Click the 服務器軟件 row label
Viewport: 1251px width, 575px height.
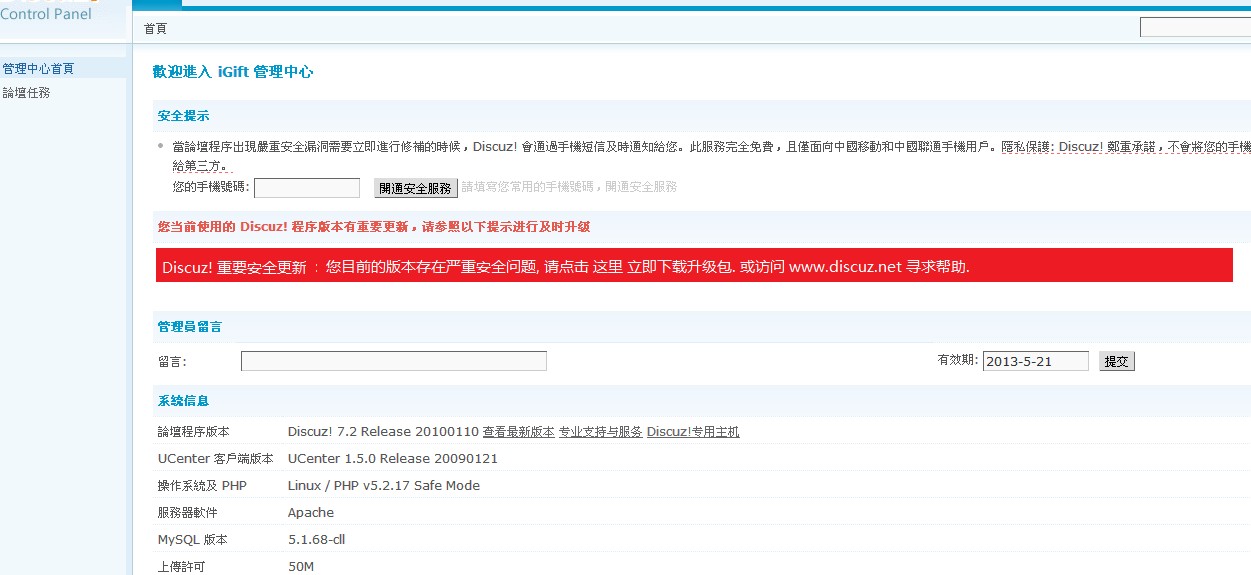[x=188, y=513]
